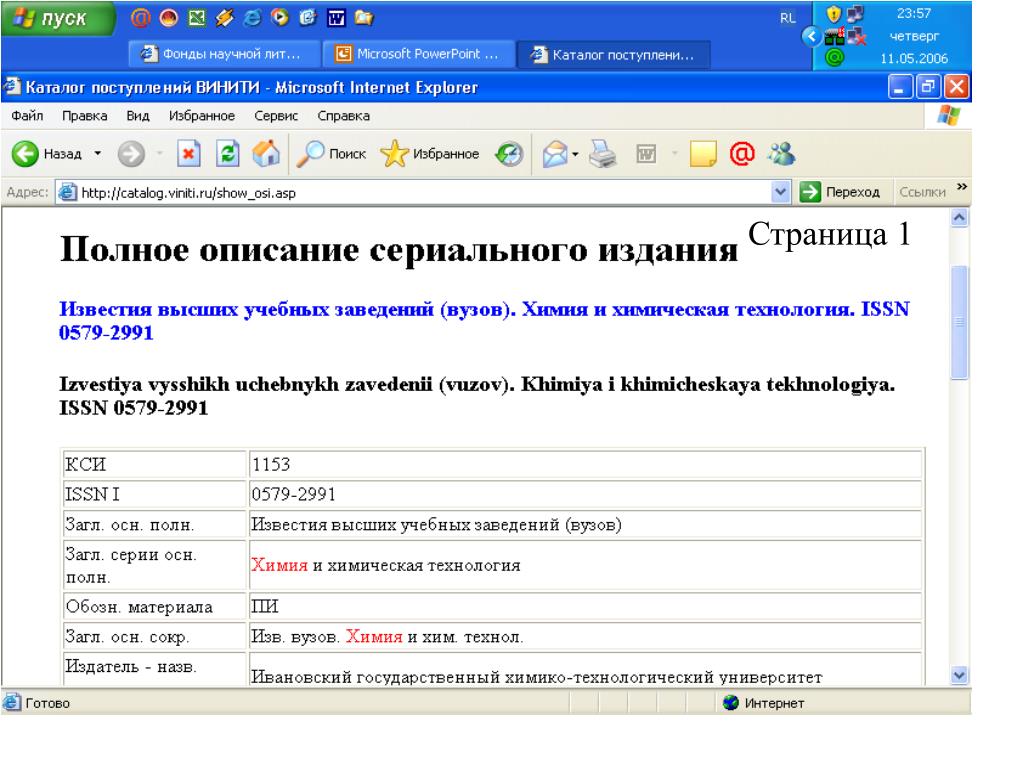Screen dimensions: 1024x768
Task: Open the blue Известия высших учебных заведений link
Action: coord(484,321)
